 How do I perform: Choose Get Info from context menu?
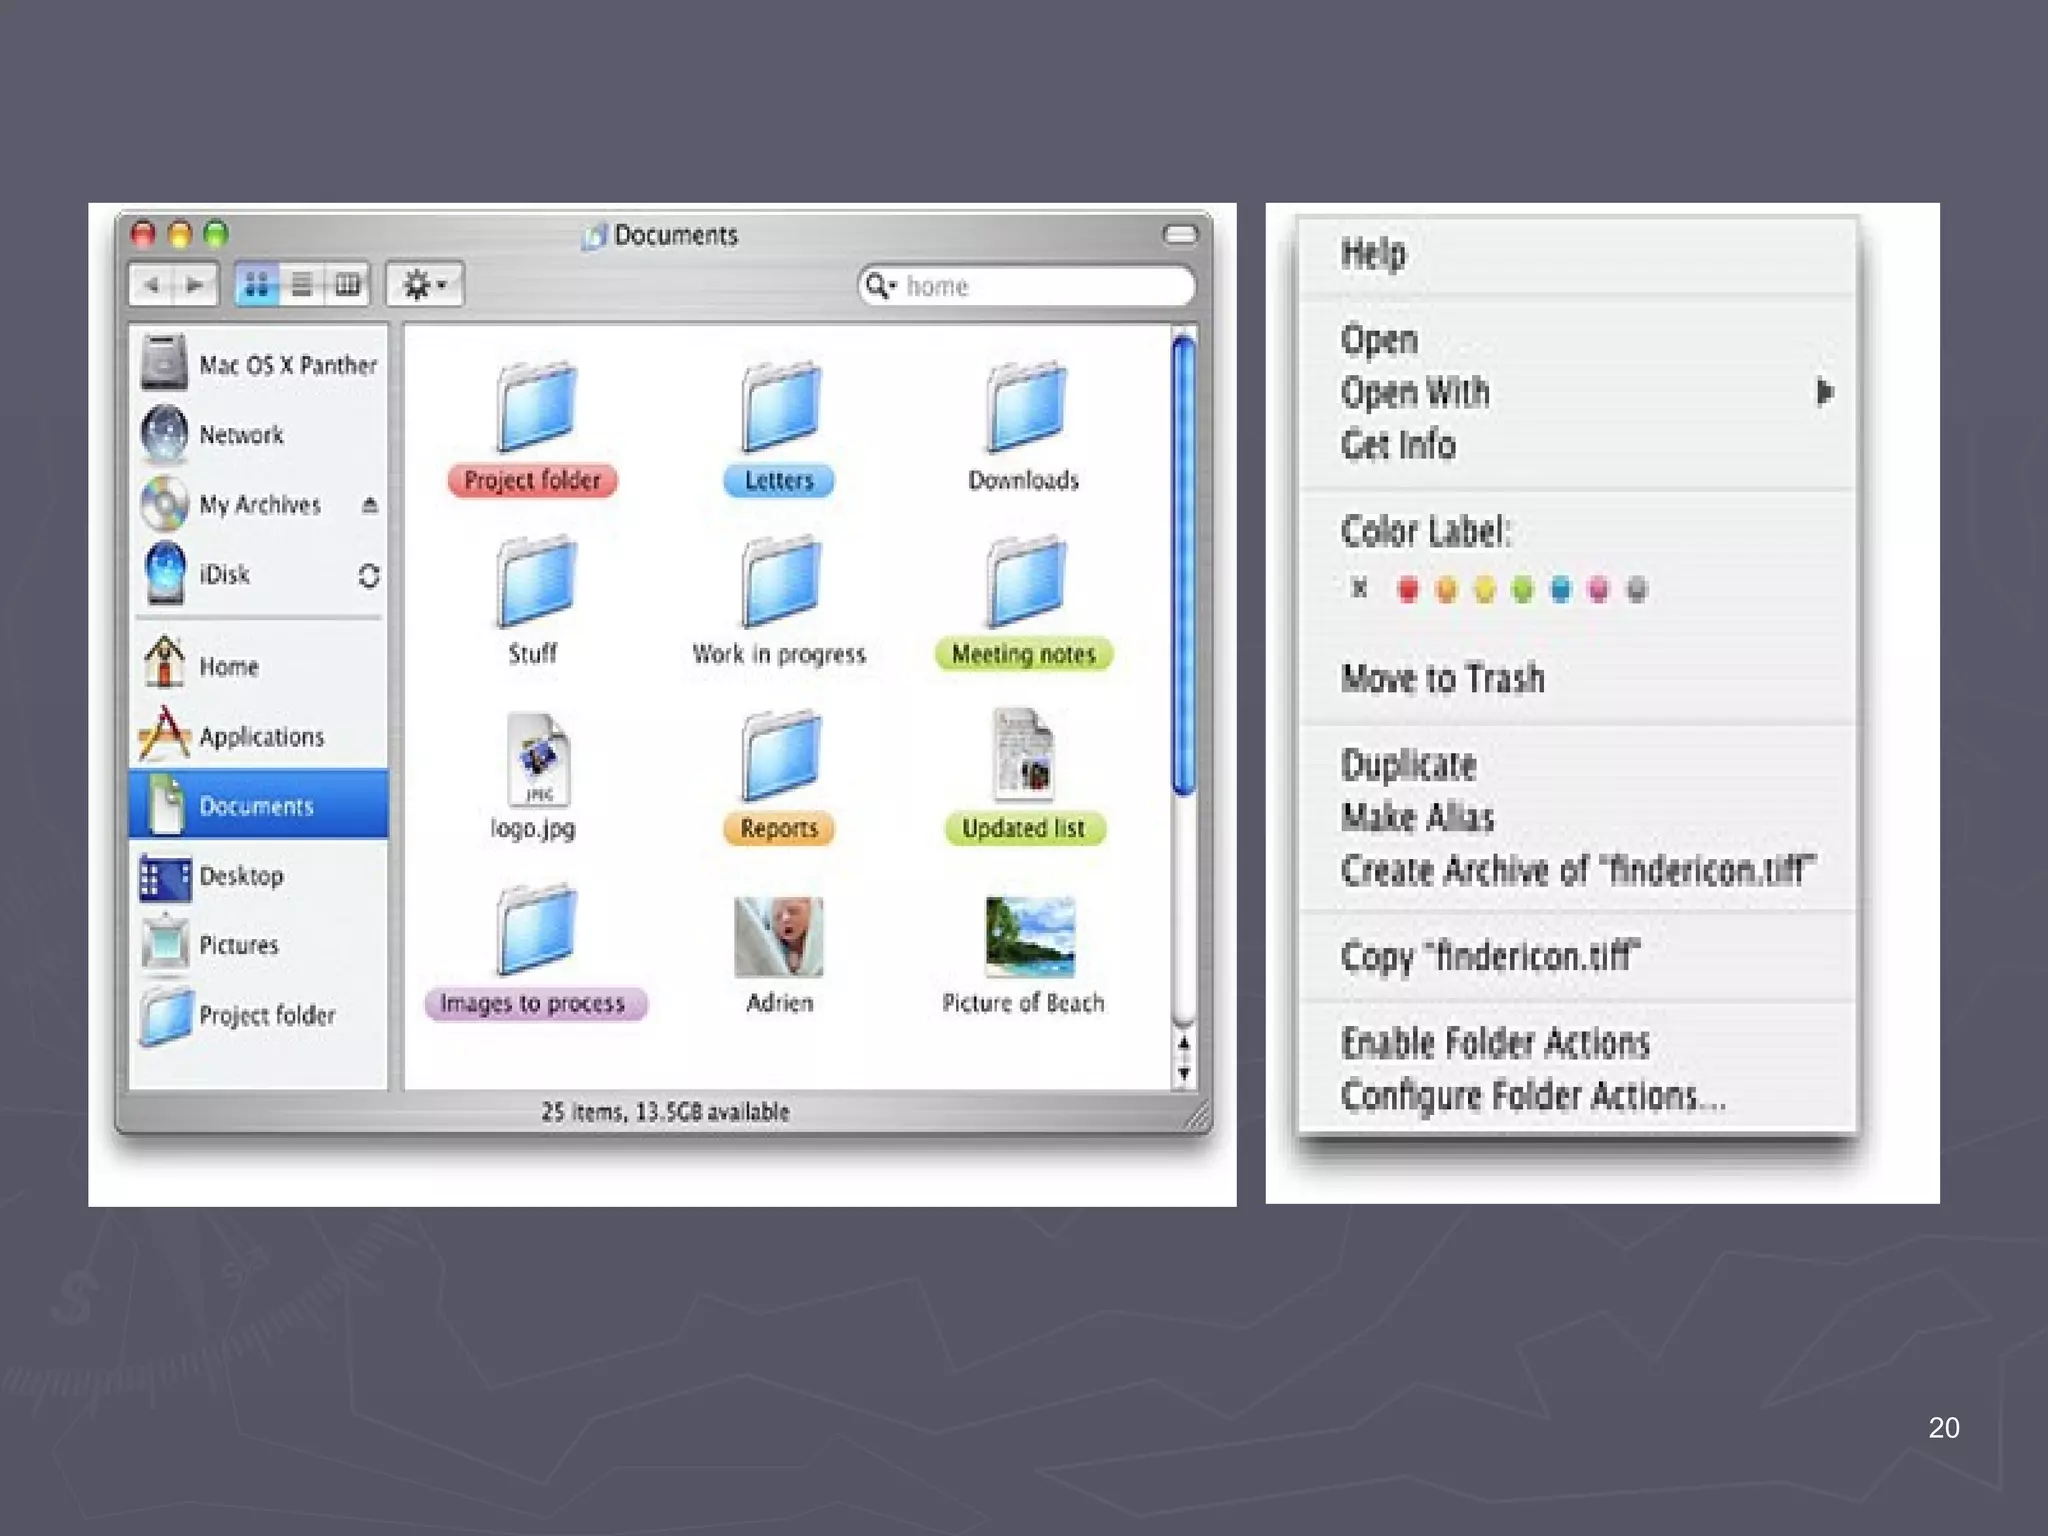(x=1398, y=445)
